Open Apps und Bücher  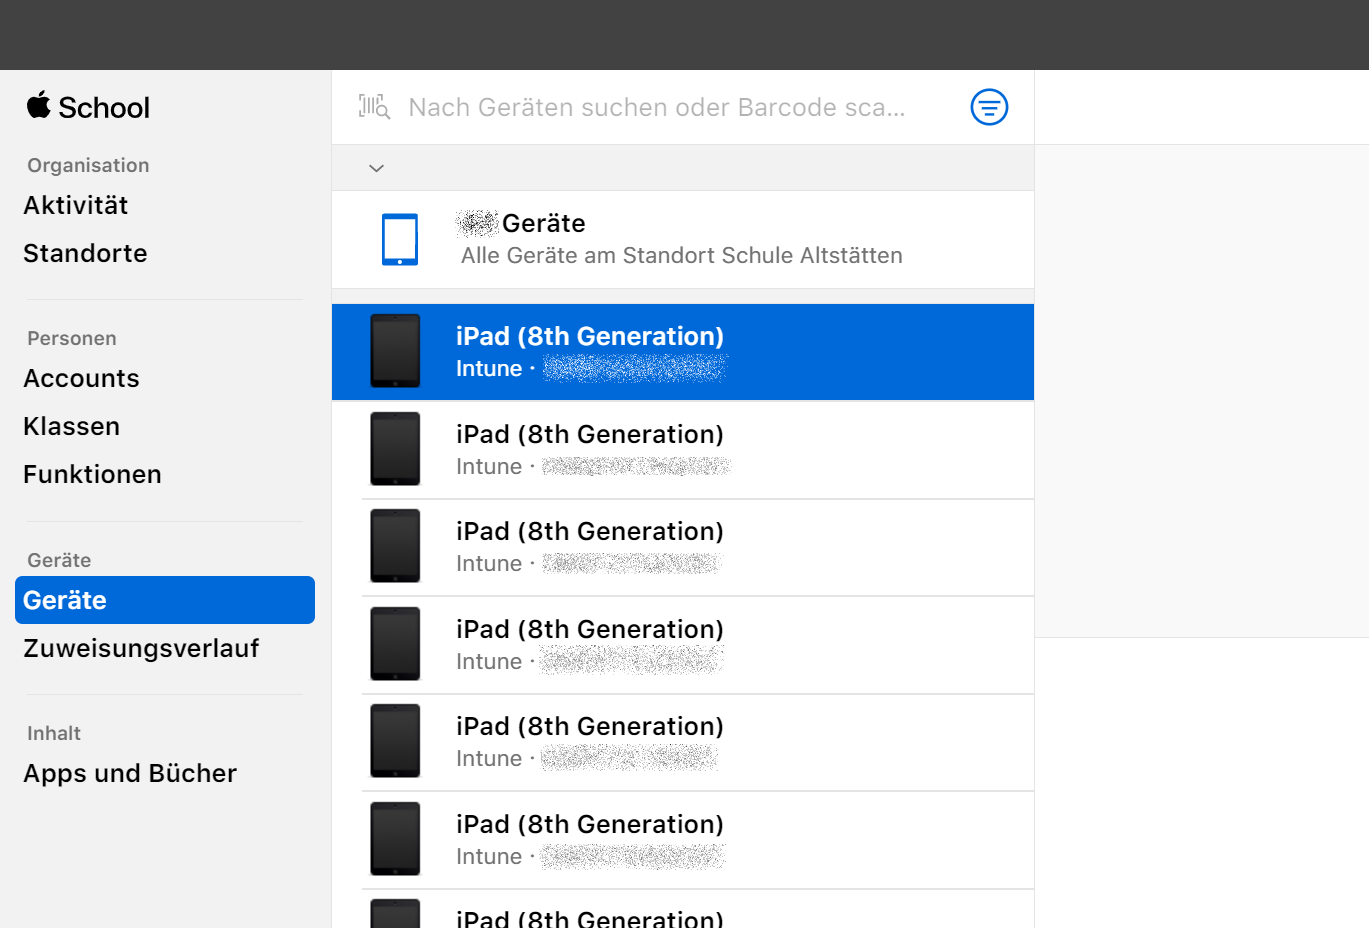pyautogui.click(x=130, y=773)
